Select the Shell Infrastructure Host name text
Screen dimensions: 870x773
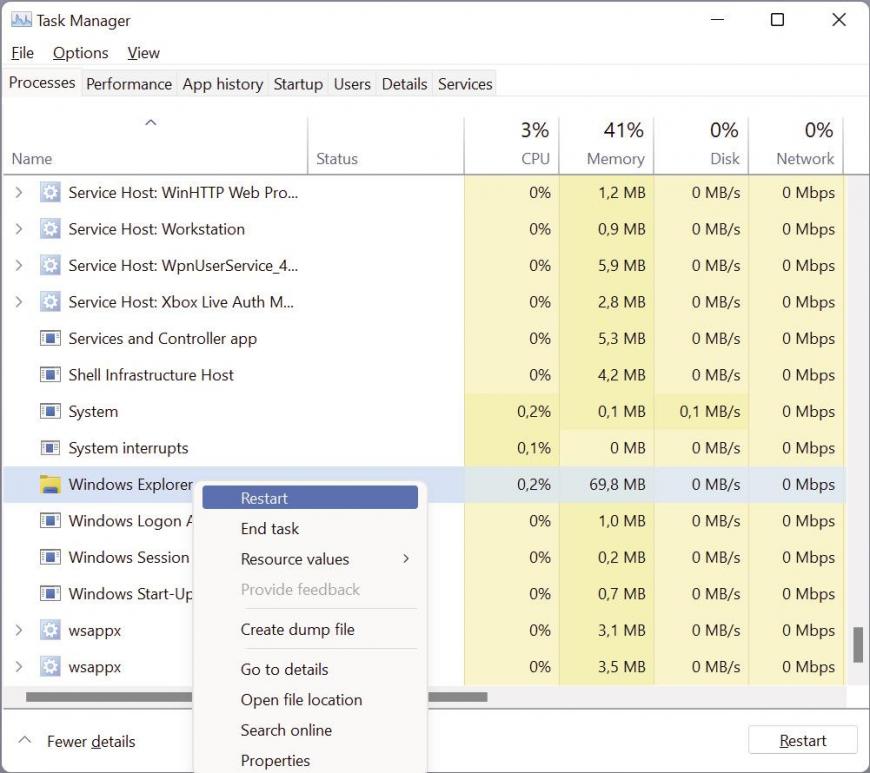click(x=151, y=375)
